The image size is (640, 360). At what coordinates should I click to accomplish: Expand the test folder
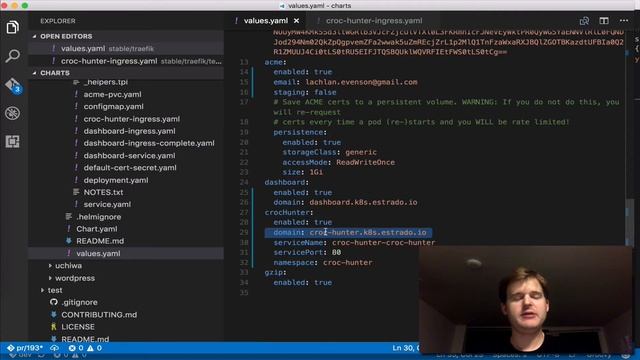click(x=55, y=290)
